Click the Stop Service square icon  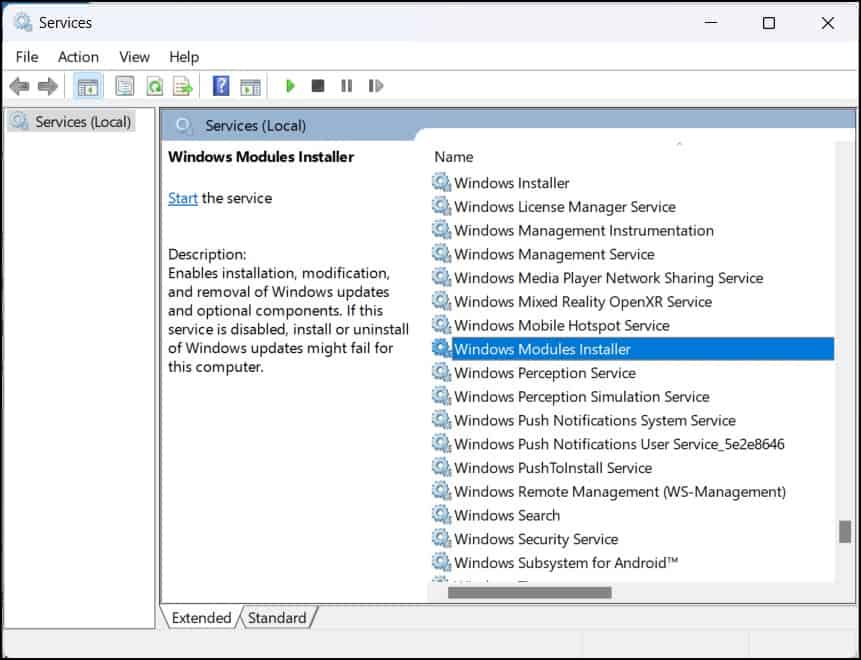point(318,86)
